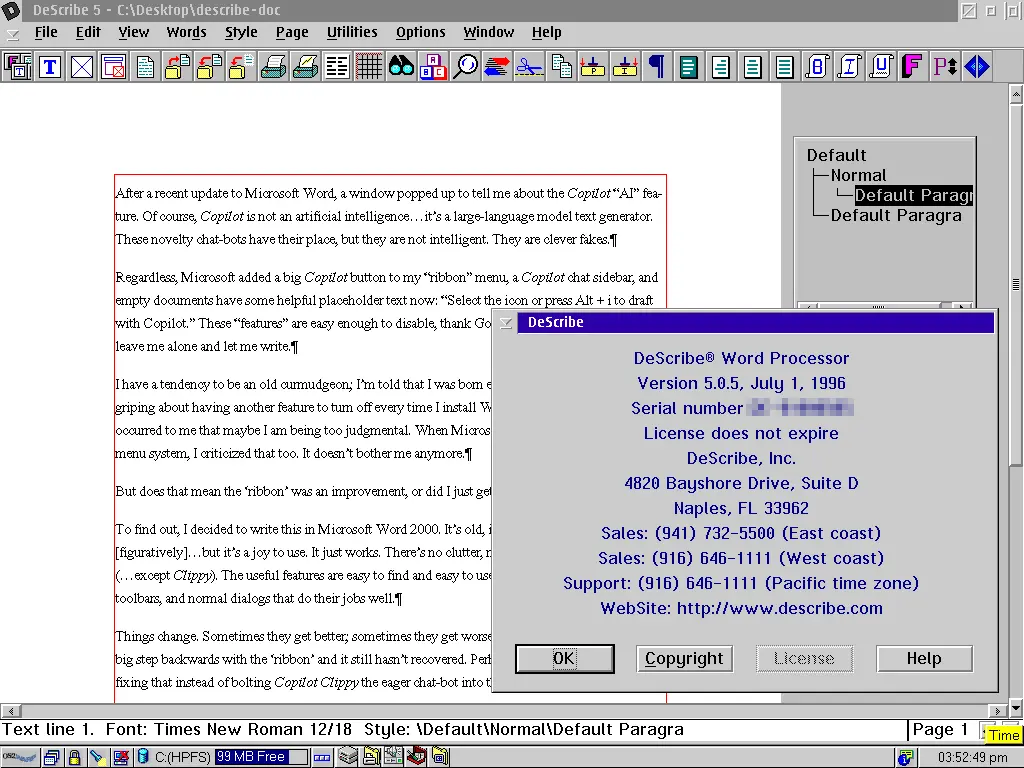Toggle underline with the U scroll icon
This screenshot has width=1024, height=768.
click(x=882, y=67)
